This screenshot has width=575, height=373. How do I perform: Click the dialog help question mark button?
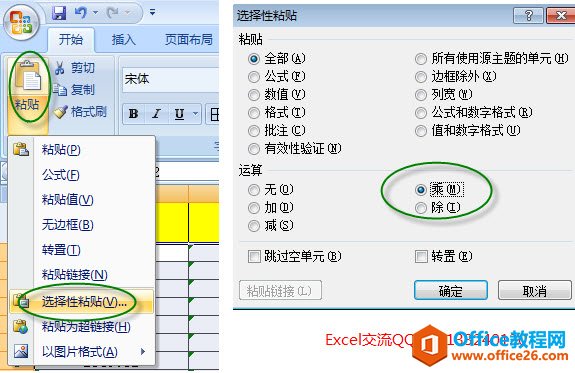coord(528,15)
